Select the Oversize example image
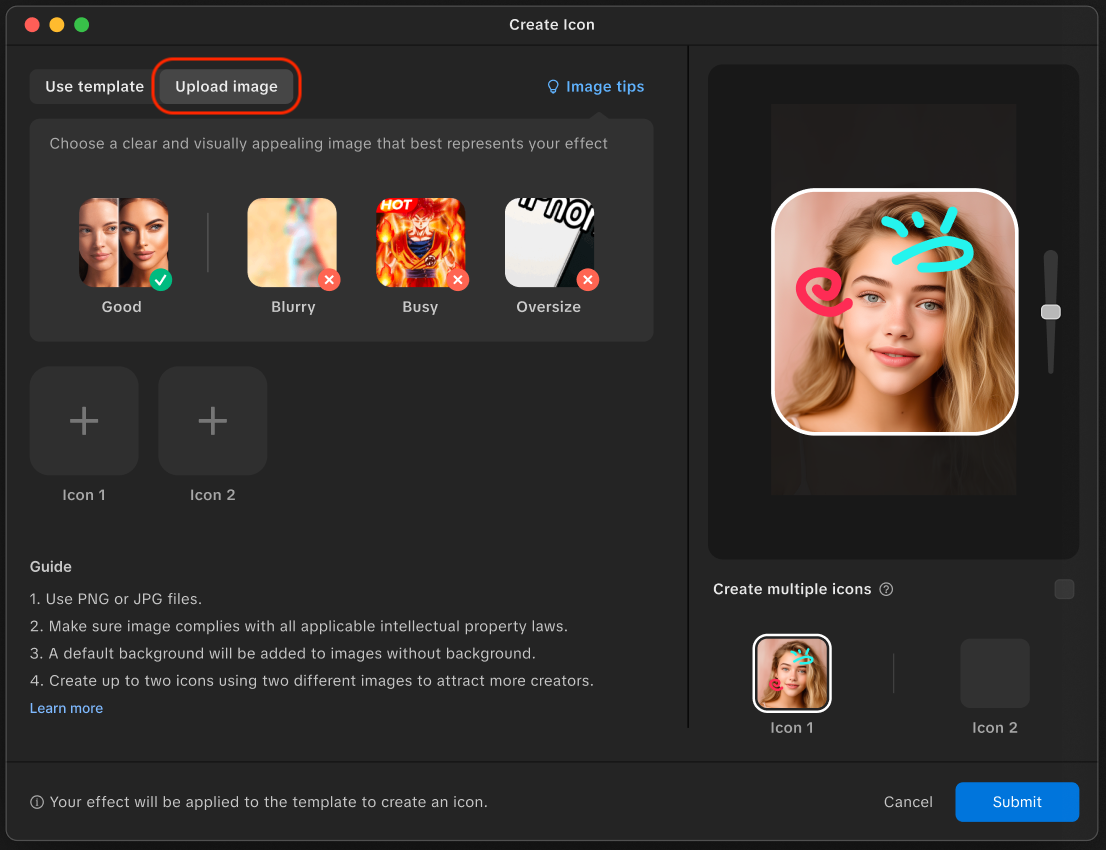This screenshot has width=1106, height=850. (549, 243)
